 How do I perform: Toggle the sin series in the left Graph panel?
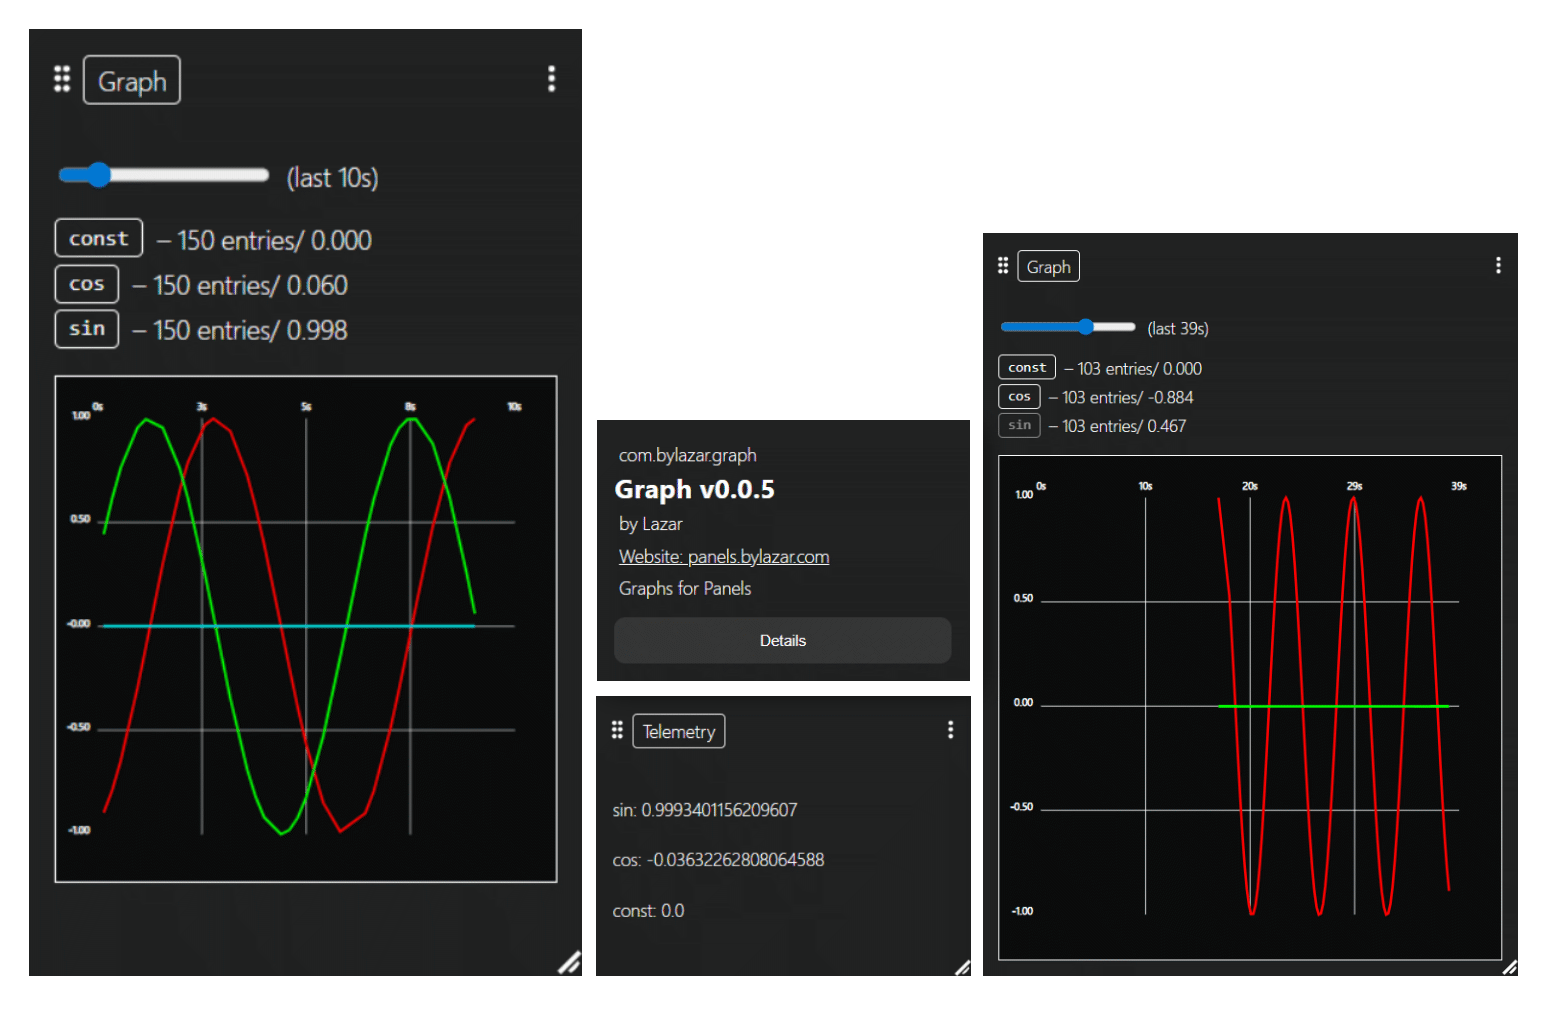click(x=87, y=329)
